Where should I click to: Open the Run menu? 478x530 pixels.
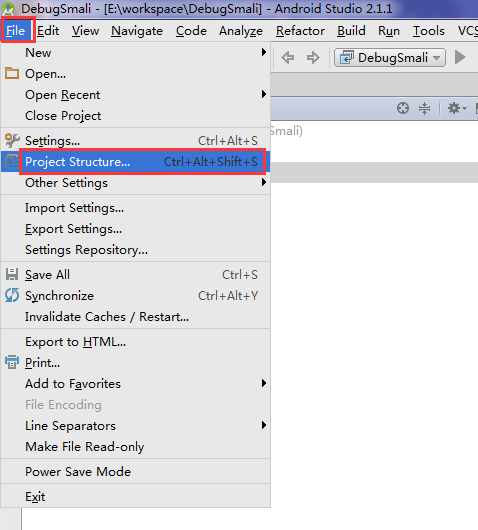(x=389, y=31)
